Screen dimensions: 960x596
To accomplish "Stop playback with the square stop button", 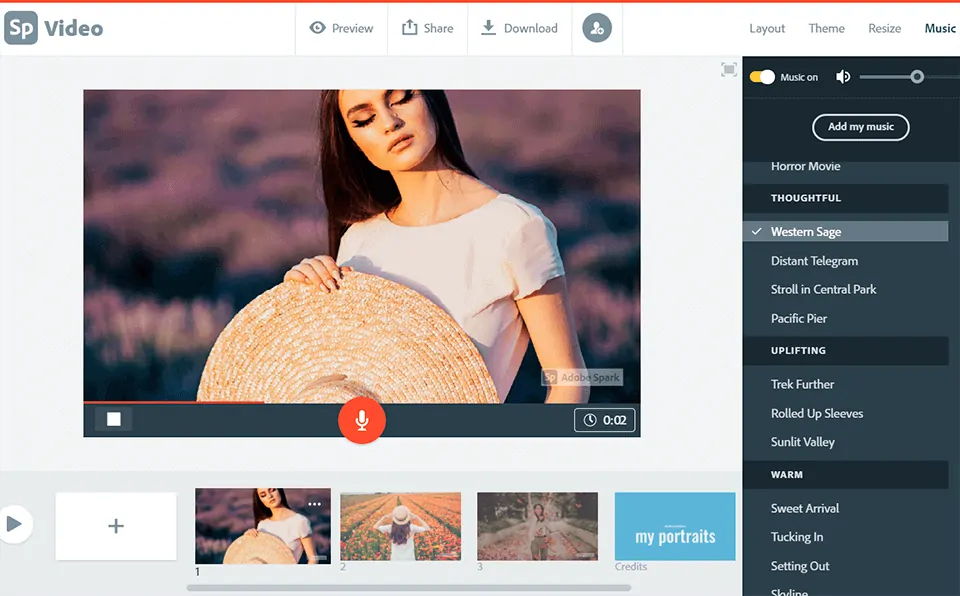I will (x=114, y=419).
